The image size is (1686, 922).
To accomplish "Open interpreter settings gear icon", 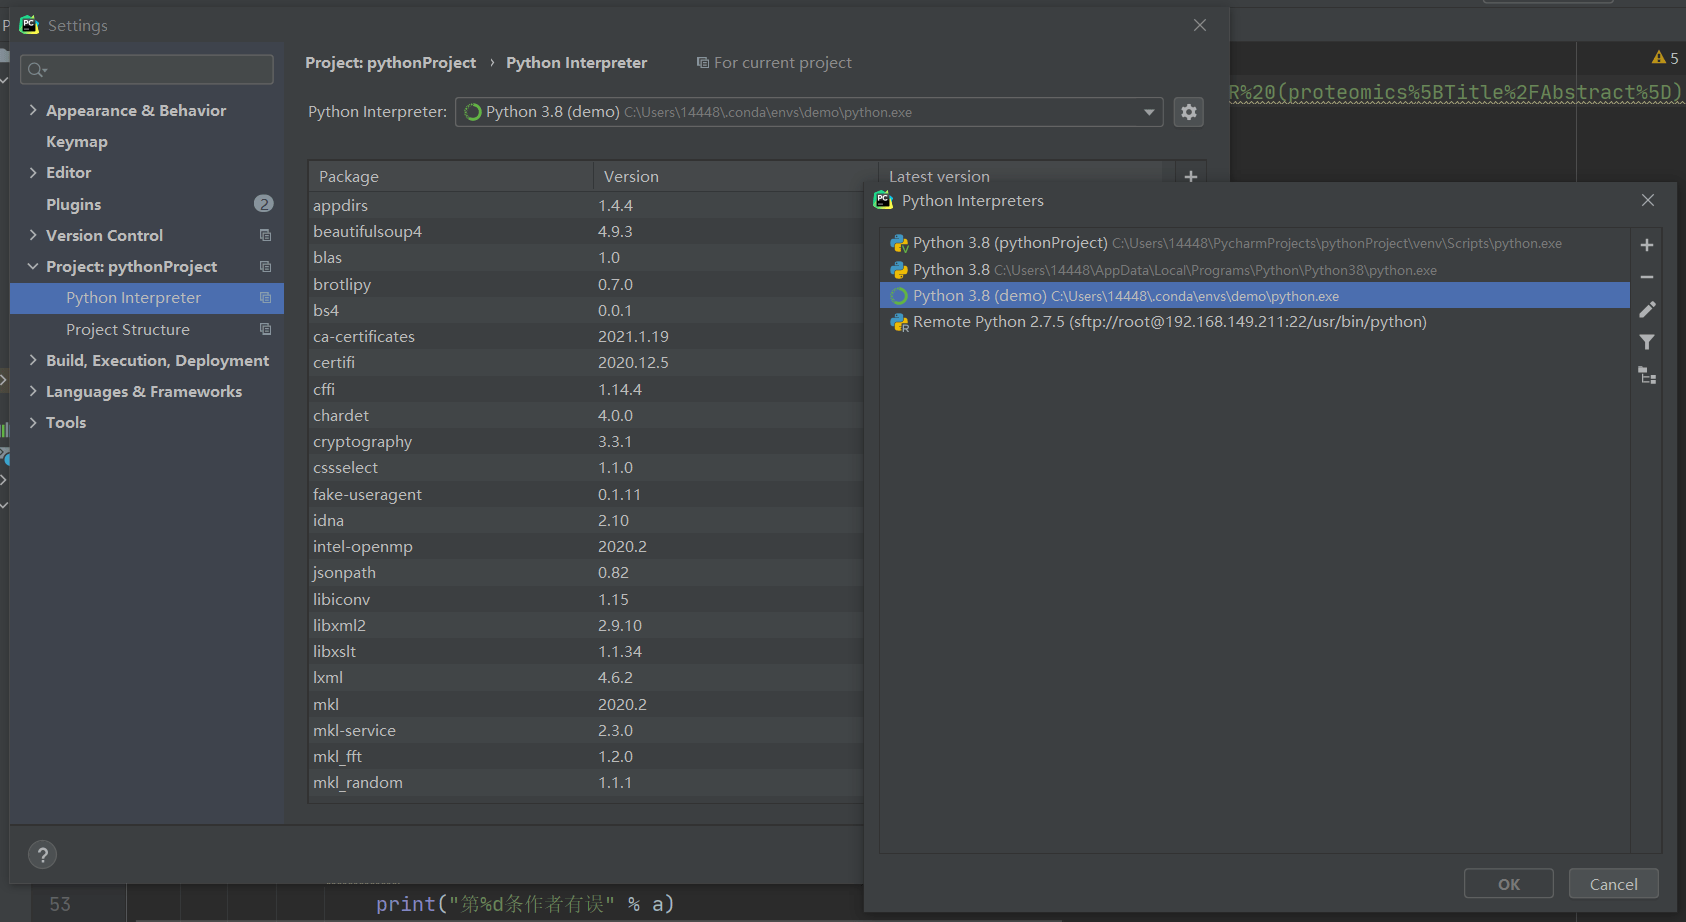I will (x=1188, y=112).
